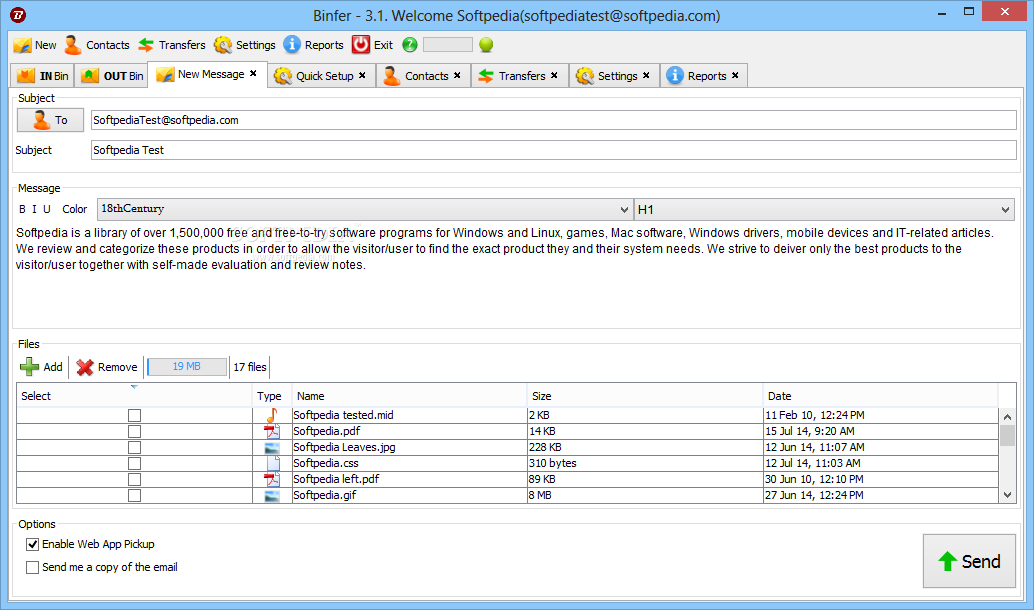Click the image icon for Softpedia.gif
The width and height of the screenshot is (1034, 610).
click(272, 495)
